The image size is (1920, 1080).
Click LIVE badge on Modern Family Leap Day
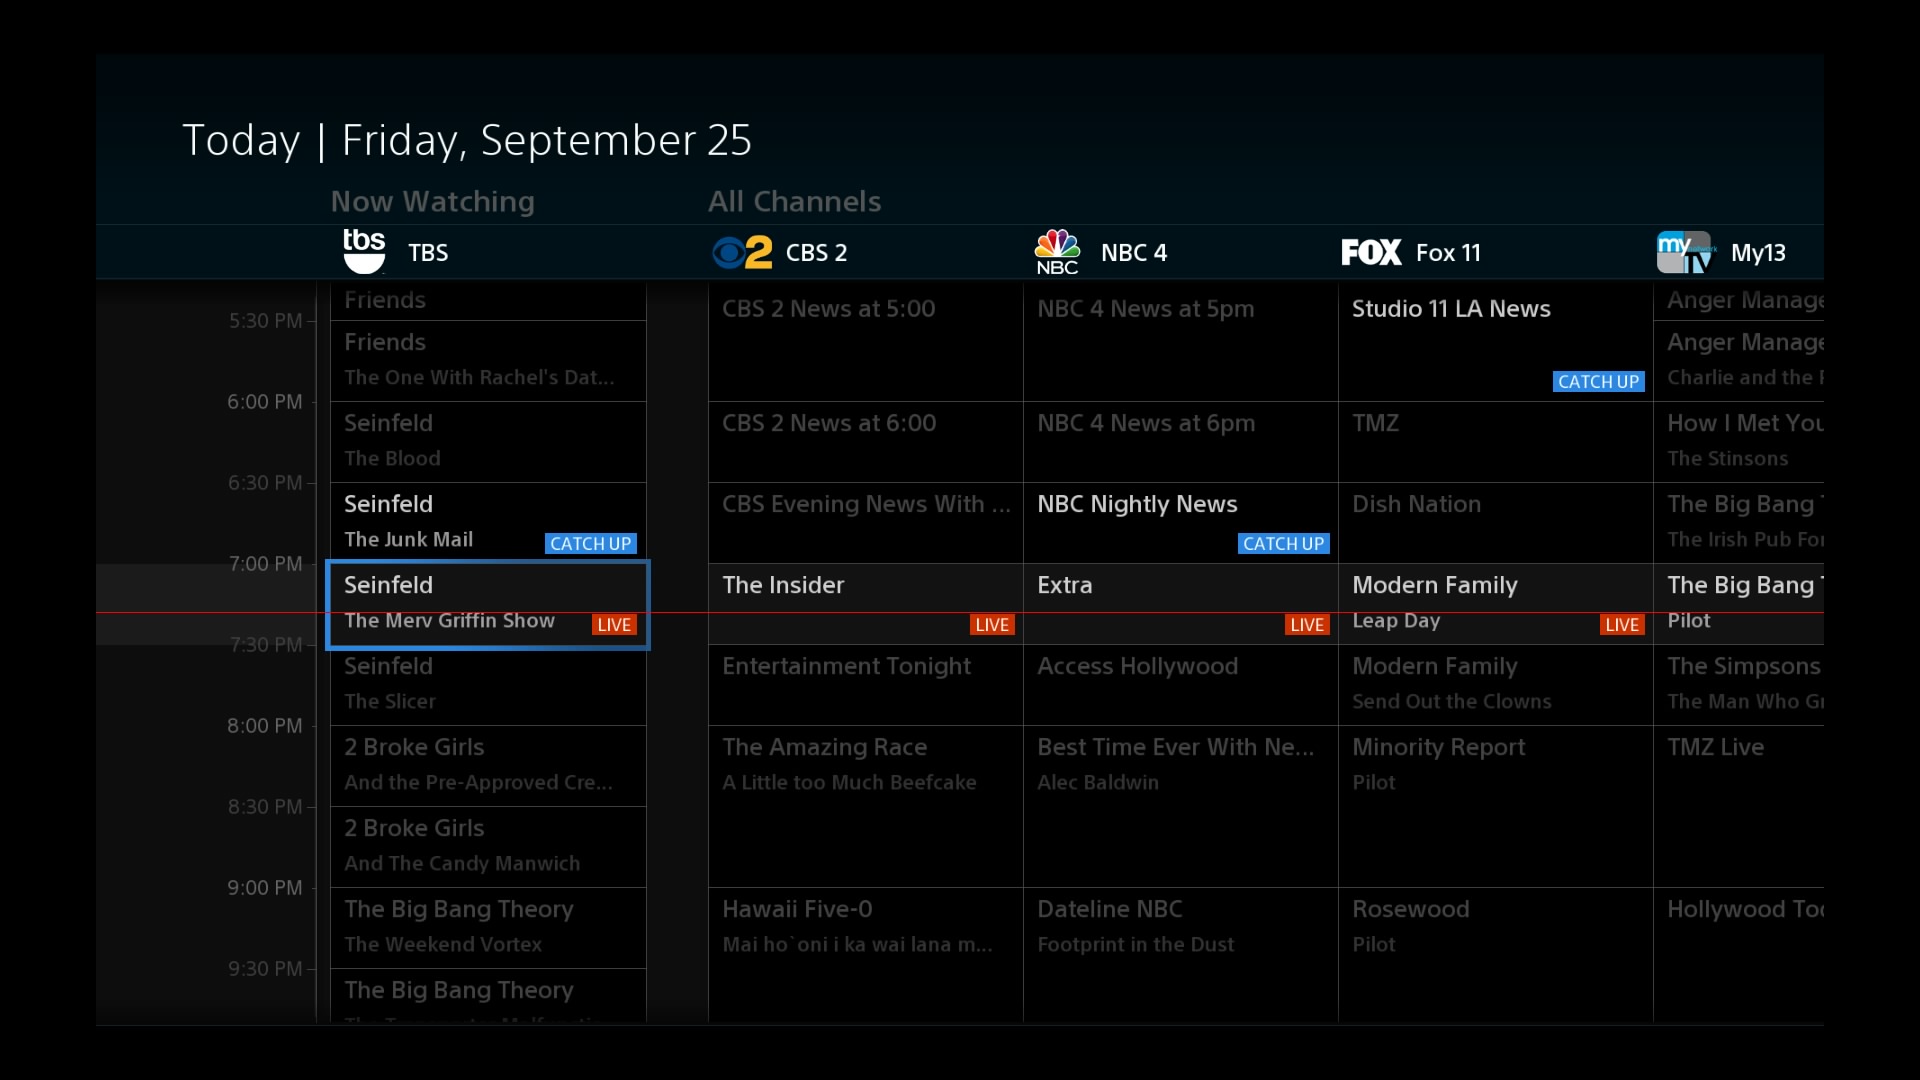1622,625
